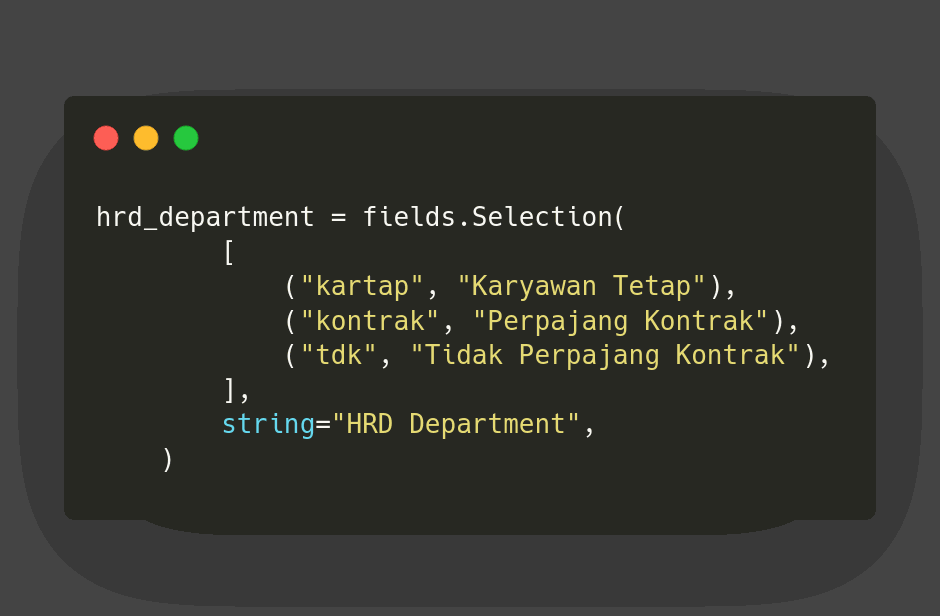Click the green maximize dot
This screenshot has height=616, width=940.
186,138
